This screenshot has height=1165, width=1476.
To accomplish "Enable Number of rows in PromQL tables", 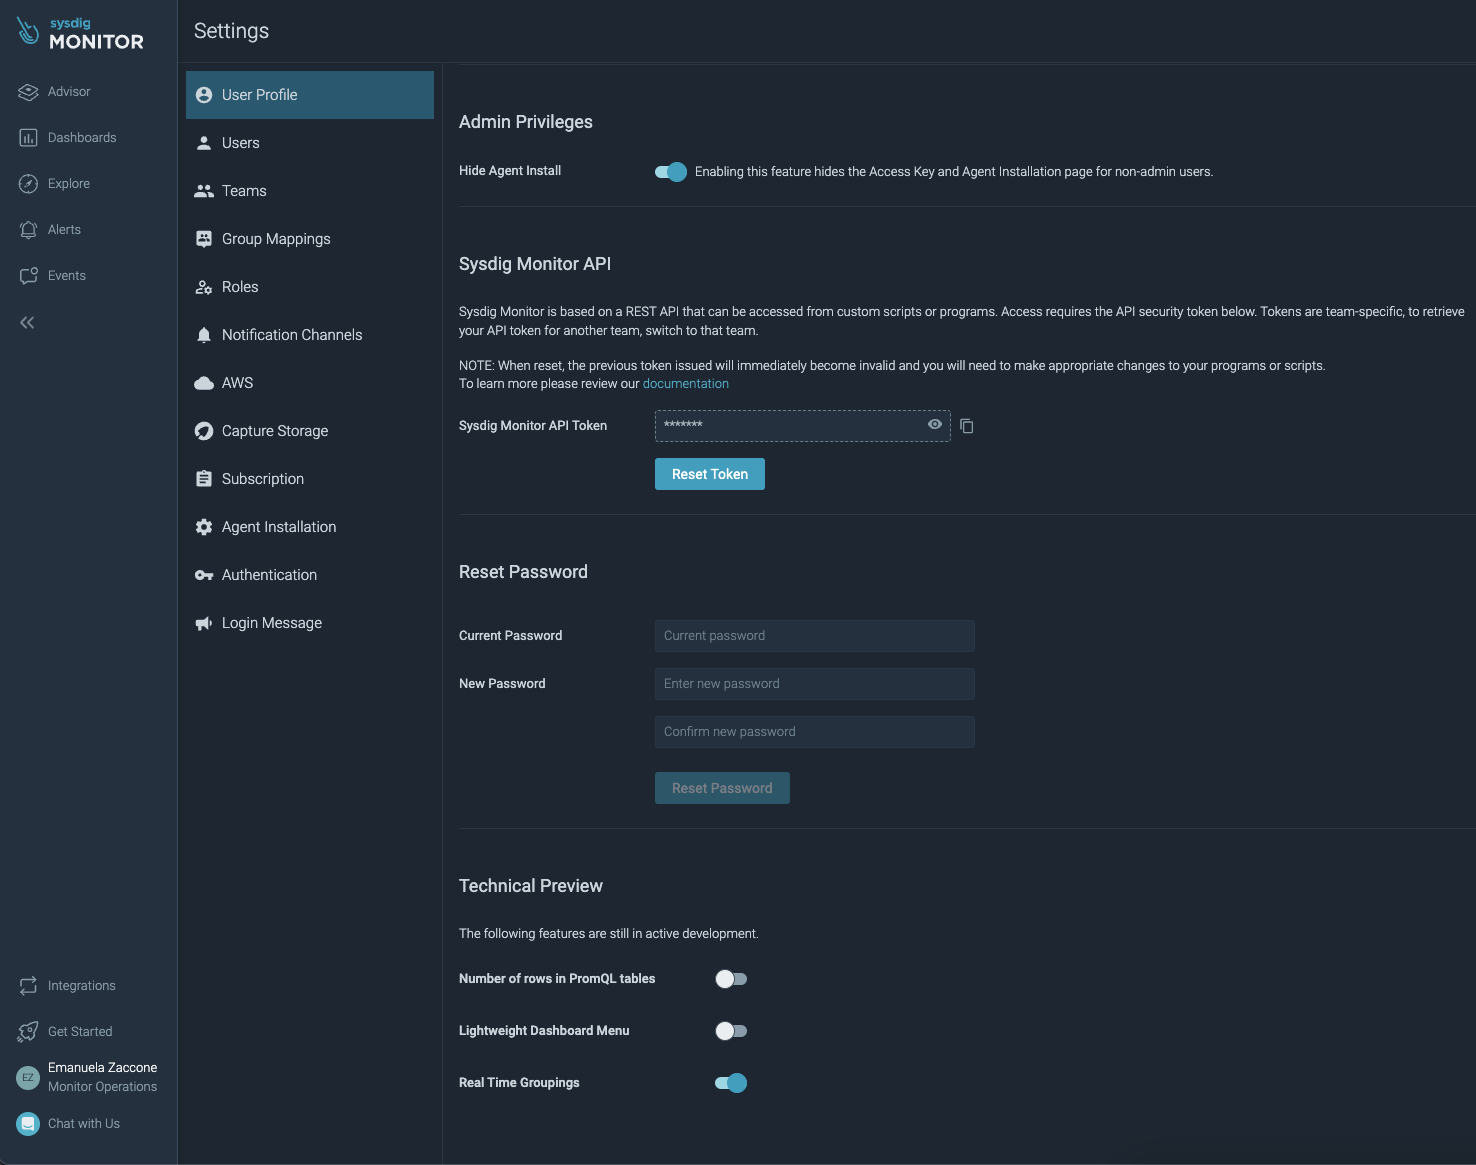I will pyautogui.click(x=731, y=979).
